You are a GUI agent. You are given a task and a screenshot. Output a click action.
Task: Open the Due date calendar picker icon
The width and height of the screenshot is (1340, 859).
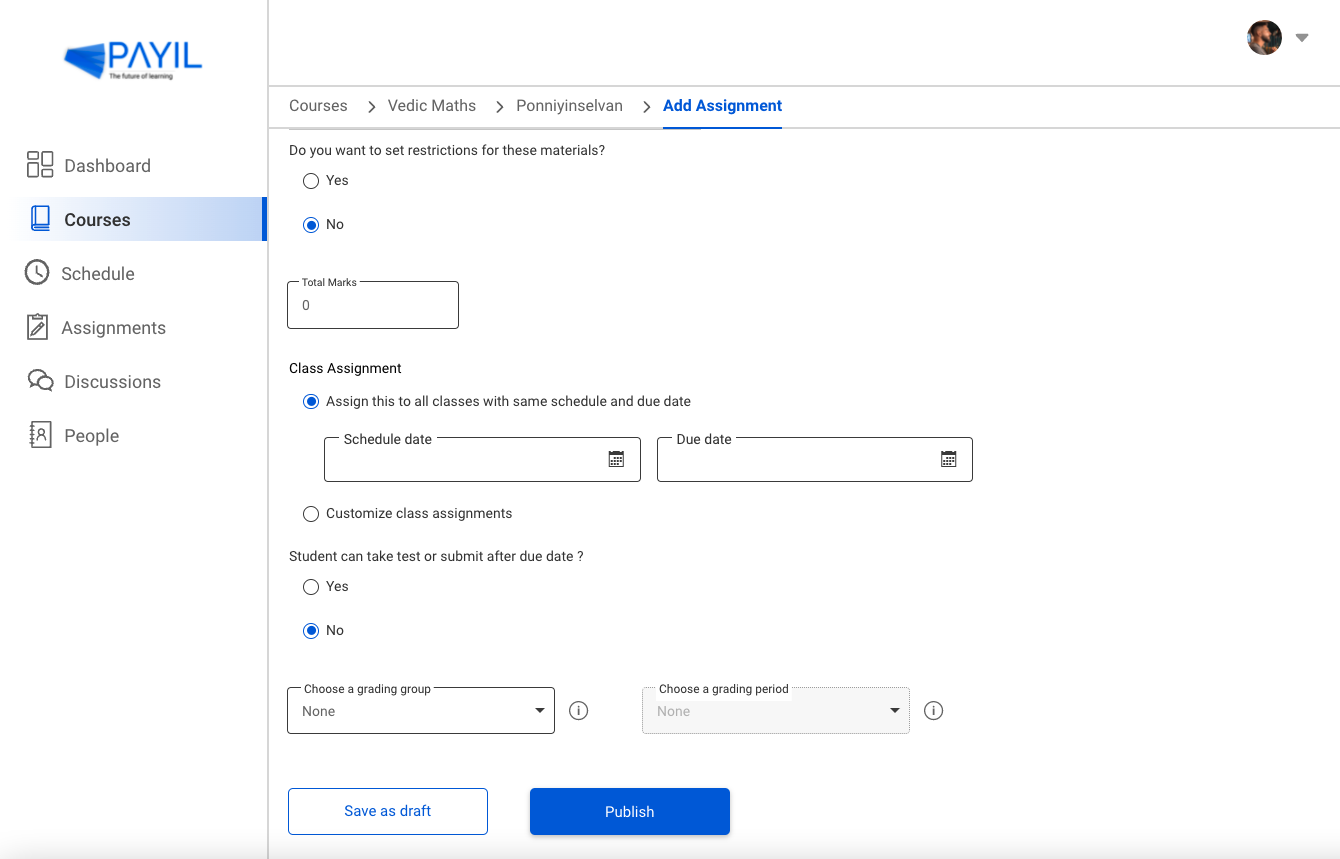[949, 459]
